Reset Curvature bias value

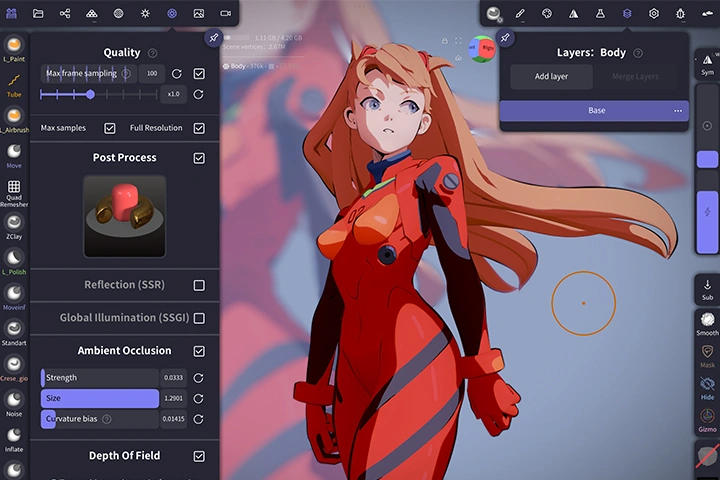198,419
